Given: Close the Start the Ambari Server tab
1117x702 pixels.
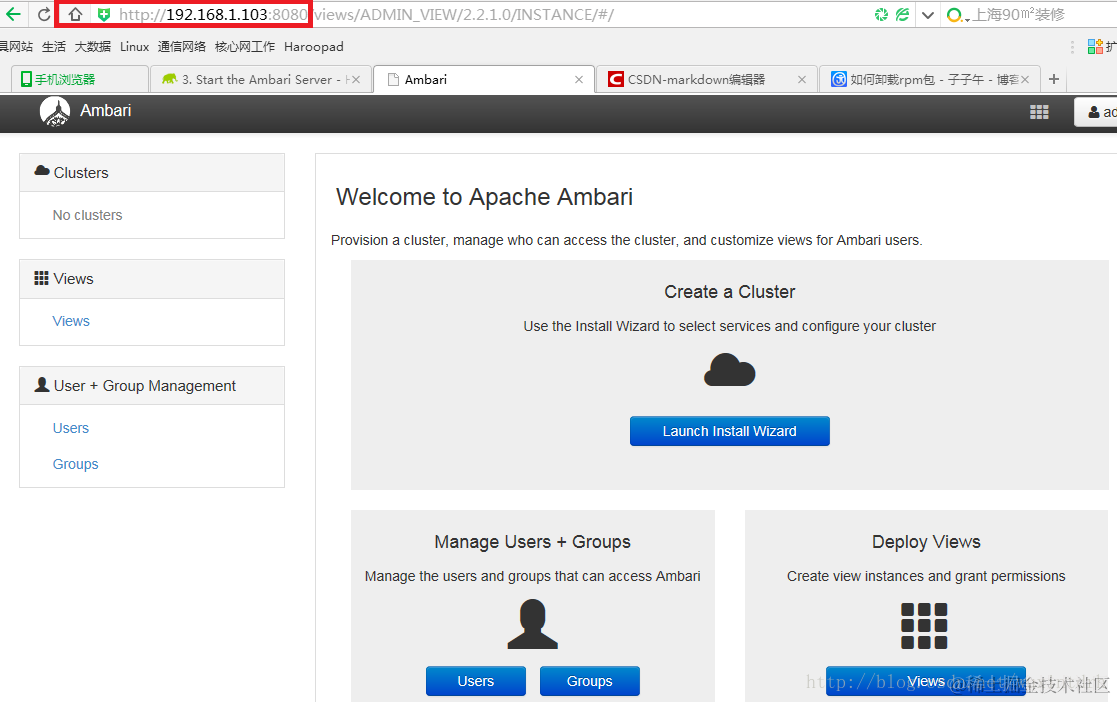Looking at the screenshot, I should (356, 80).
